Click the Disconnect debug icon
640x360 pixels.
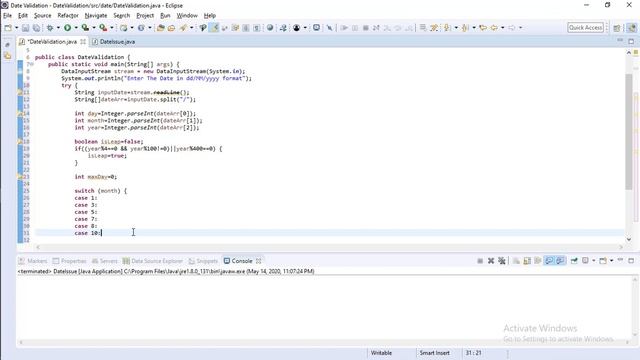click(x=376, y=28)
